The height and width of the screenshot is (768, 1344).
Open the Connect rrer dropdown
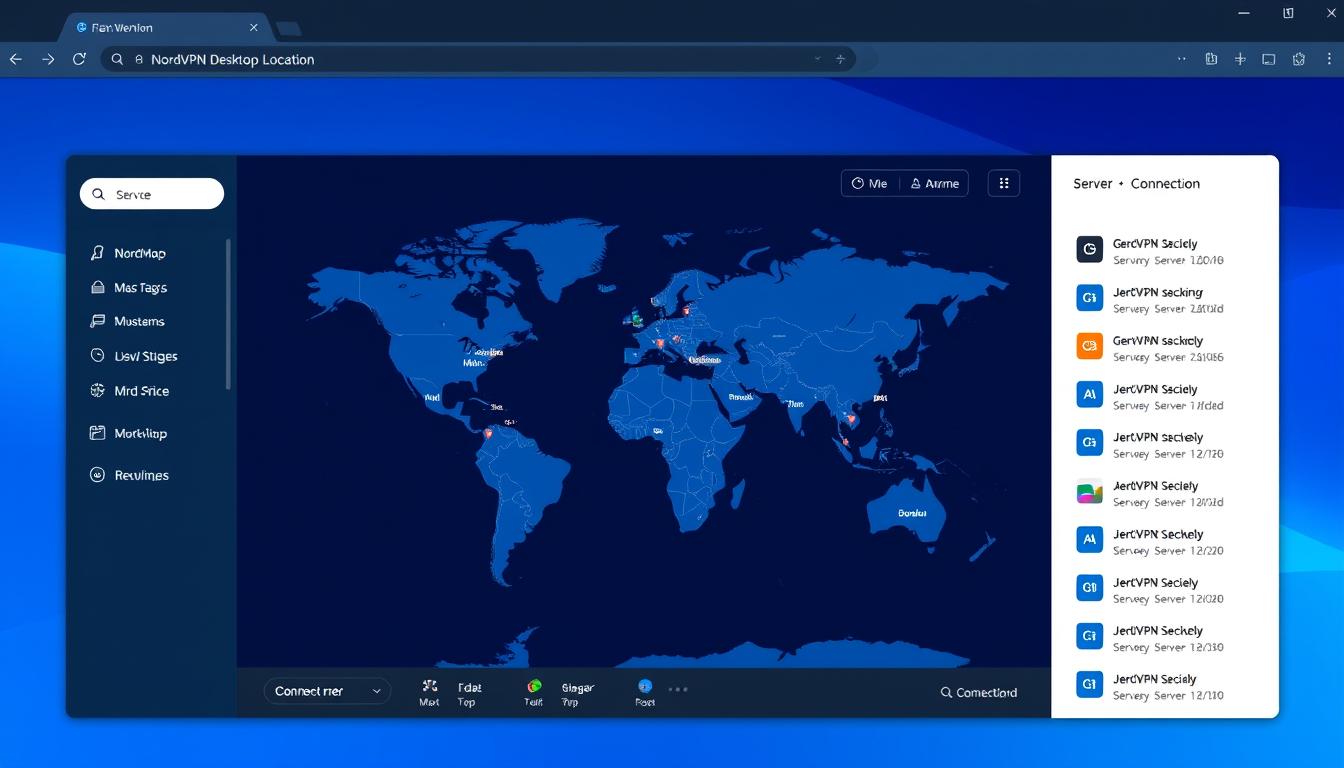click(327, 691)
